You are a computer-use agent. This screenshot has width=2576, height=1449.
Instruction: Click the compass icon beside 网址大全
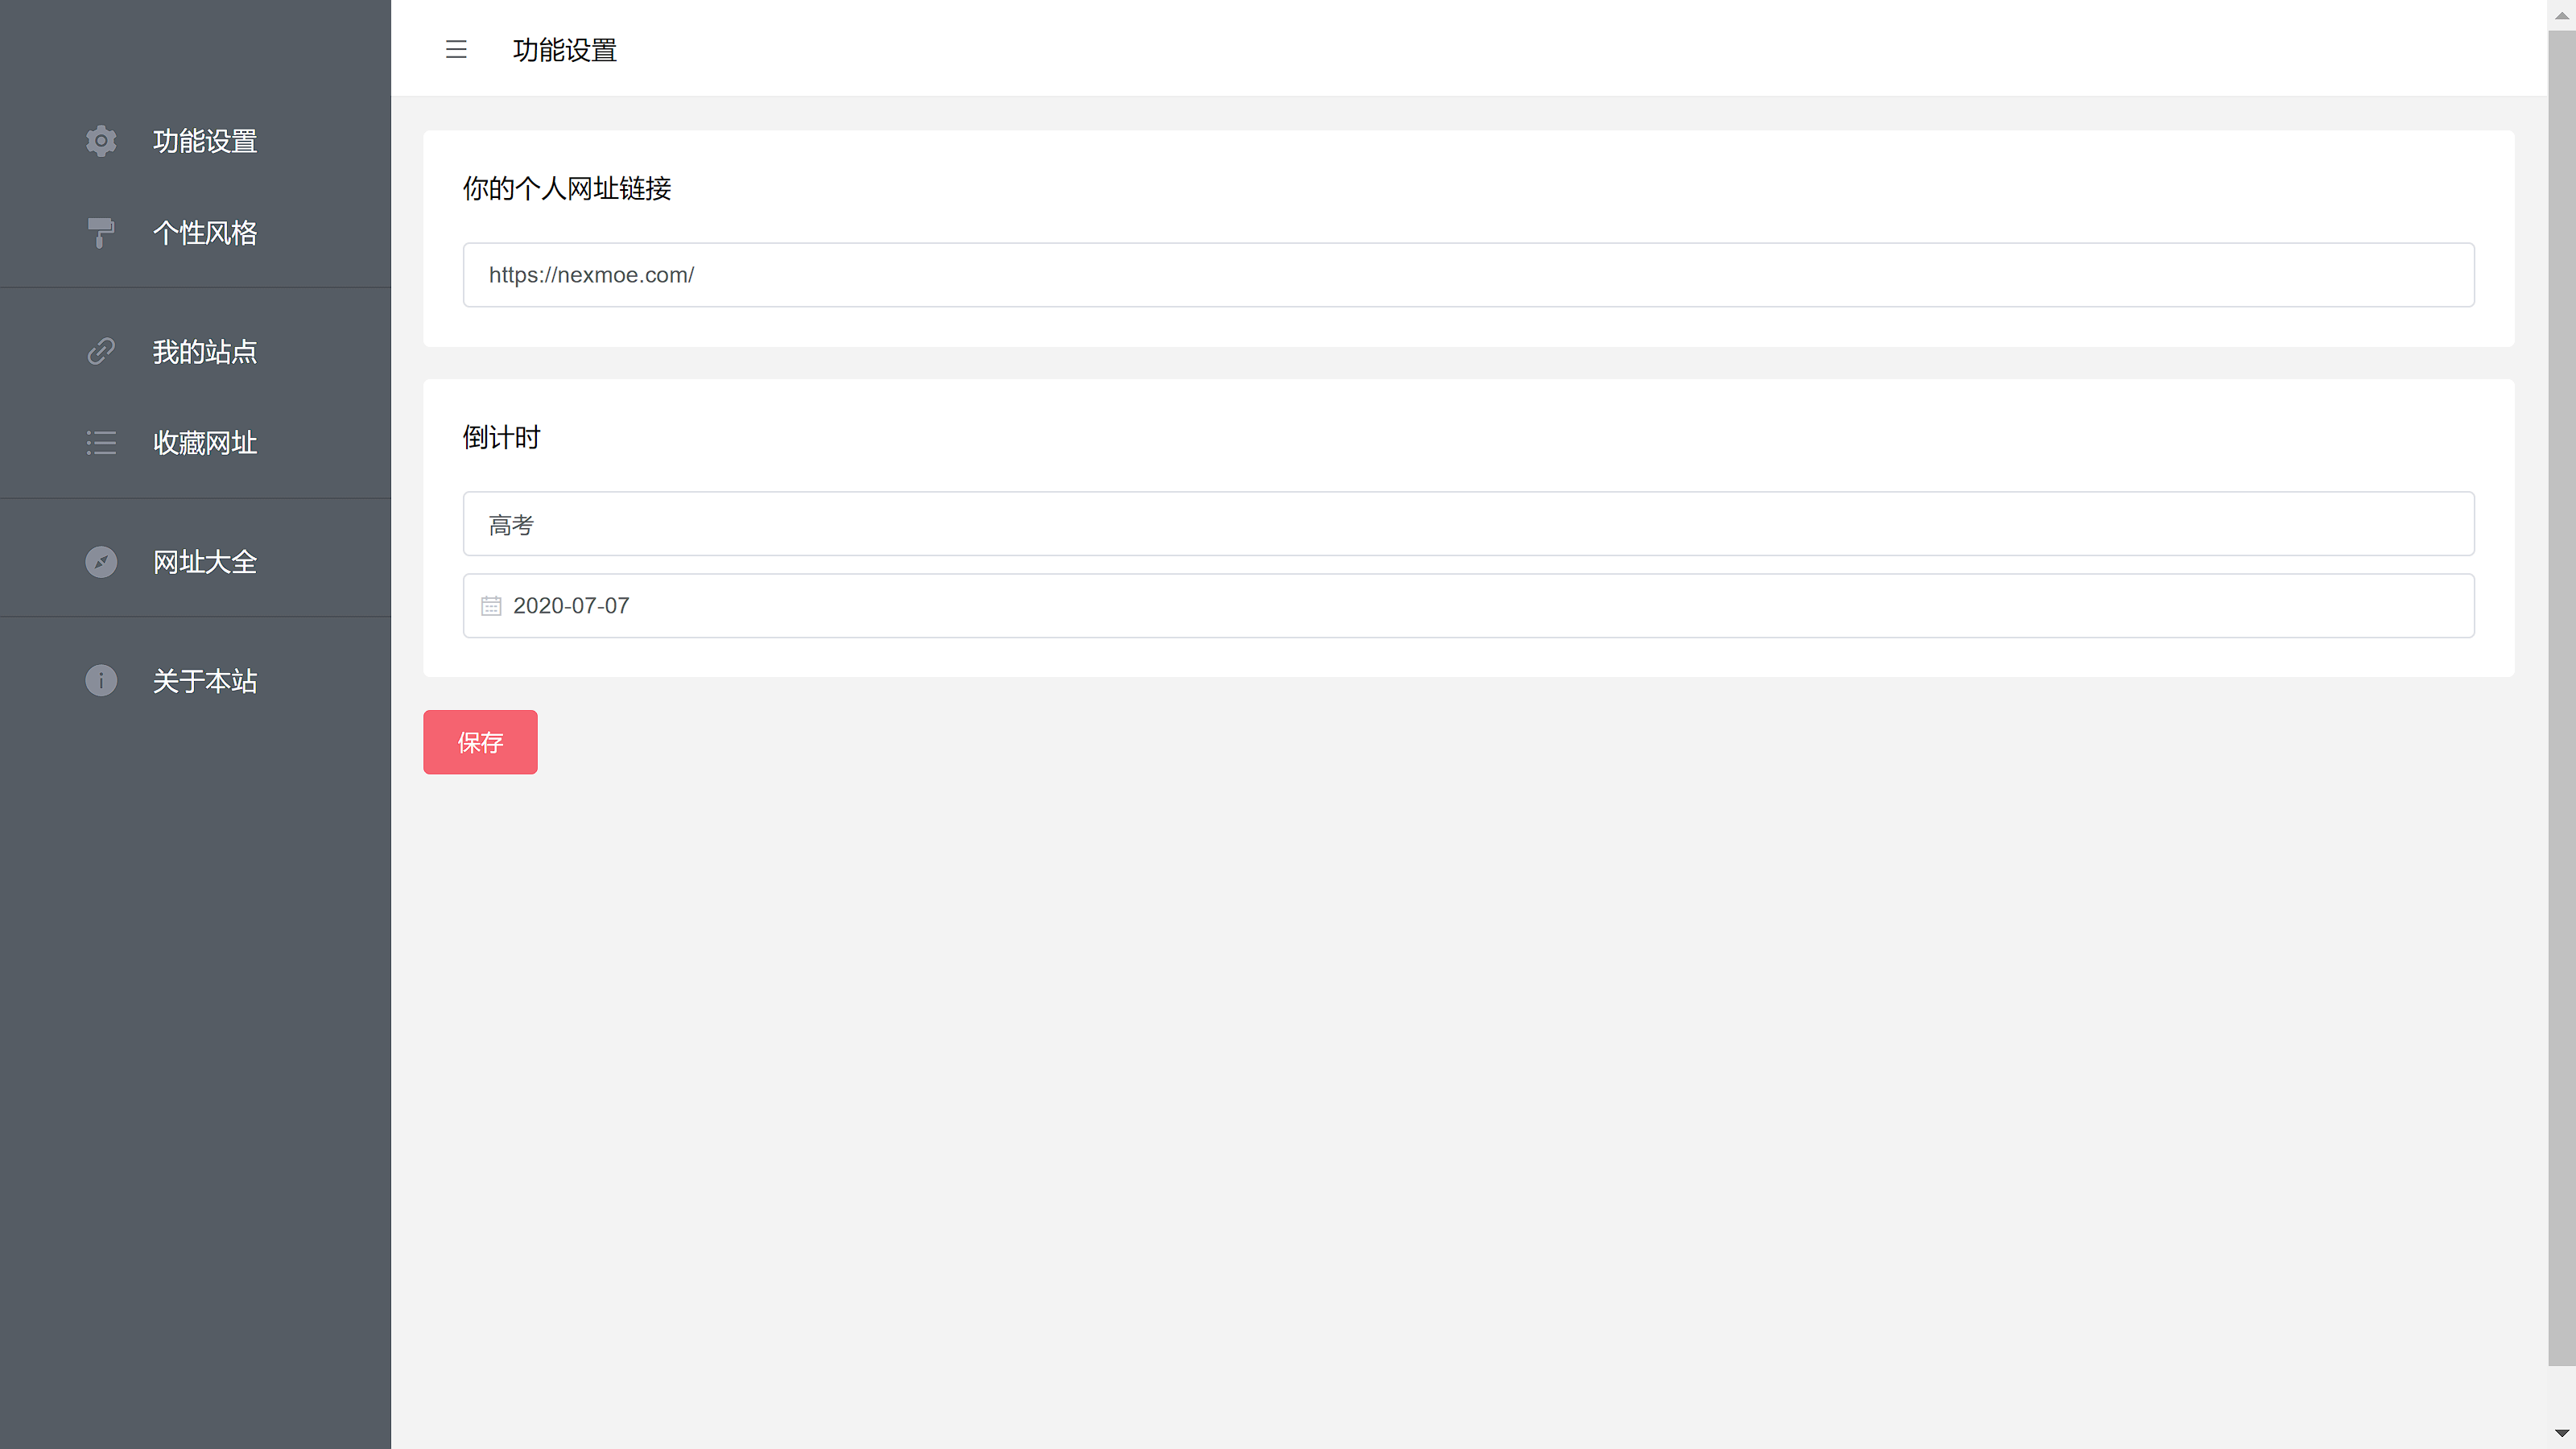tap(101, 562)
